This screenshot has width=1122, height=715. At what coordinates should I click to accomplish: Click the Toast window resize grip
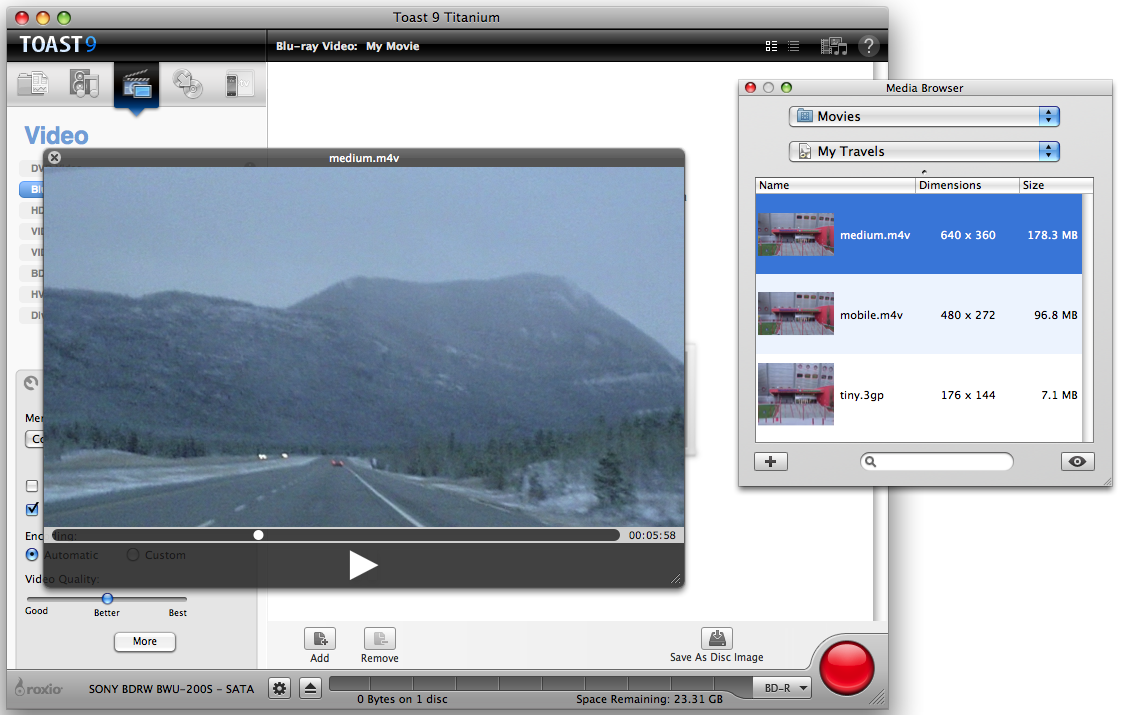click(x=879, y=697)
